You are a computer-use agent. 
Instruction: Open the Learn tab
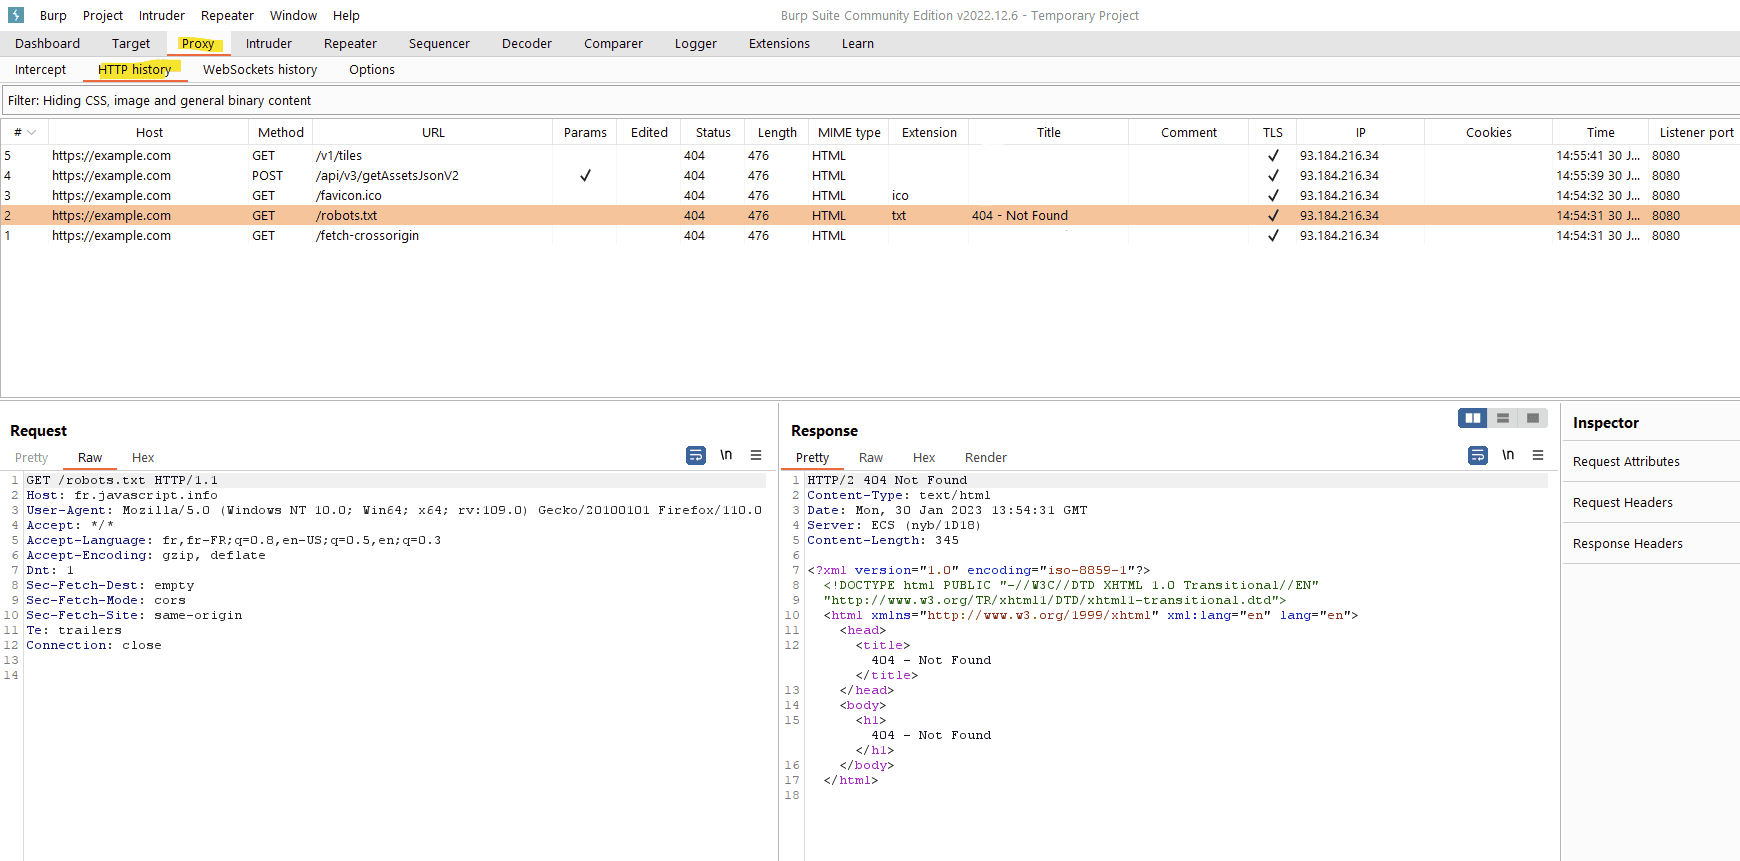pyautogui.click(x=858, y=44)
